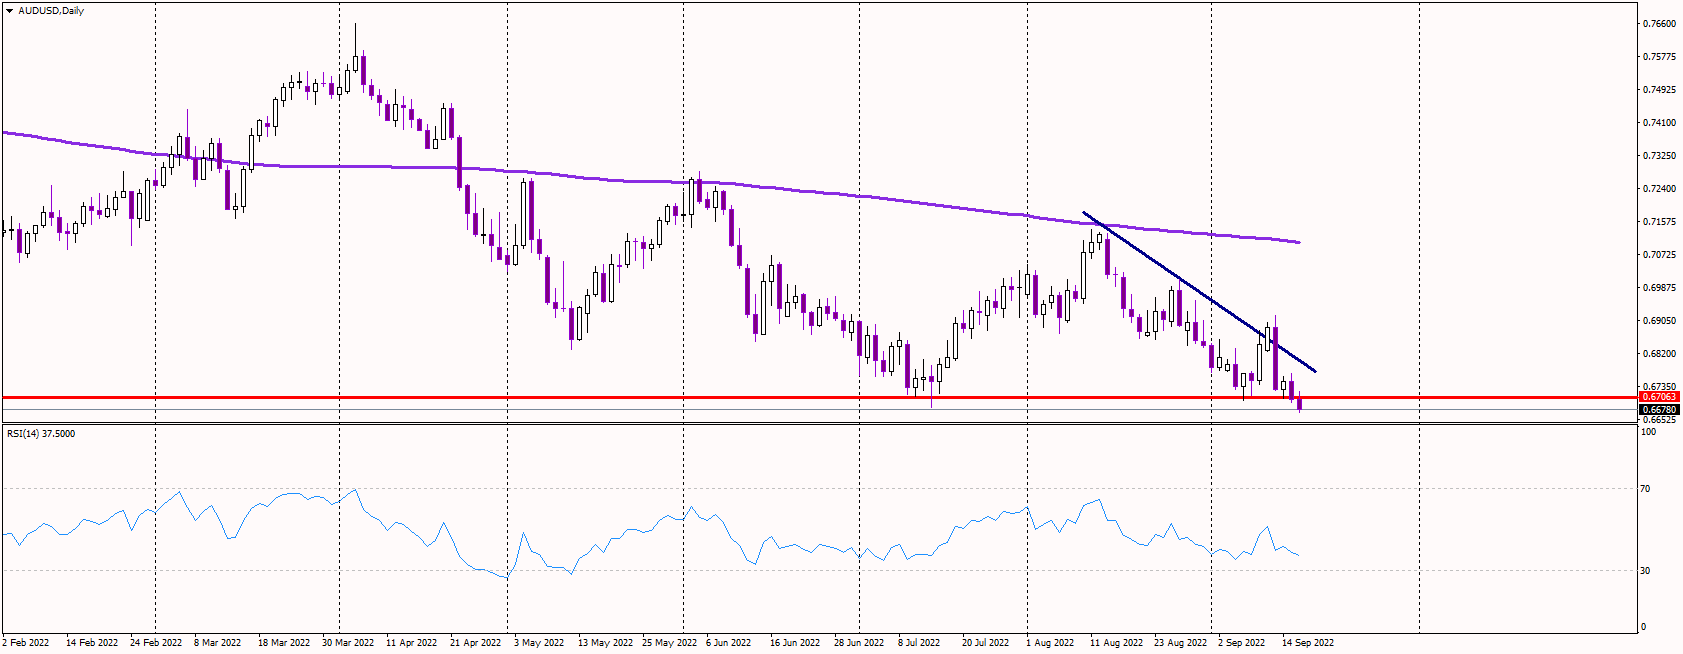Click the 11 Aug 2022 date label

coord(1116,643)
